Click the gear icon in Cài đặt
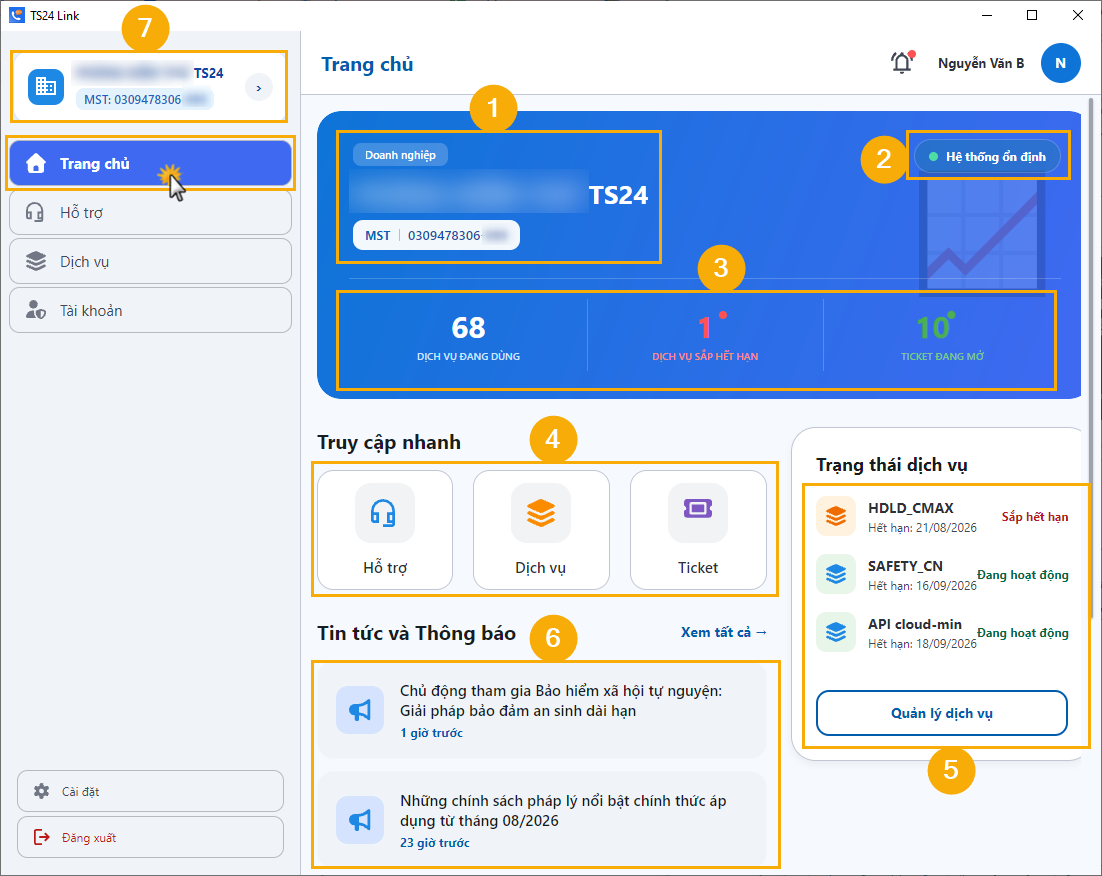 (x=41, y=791)
